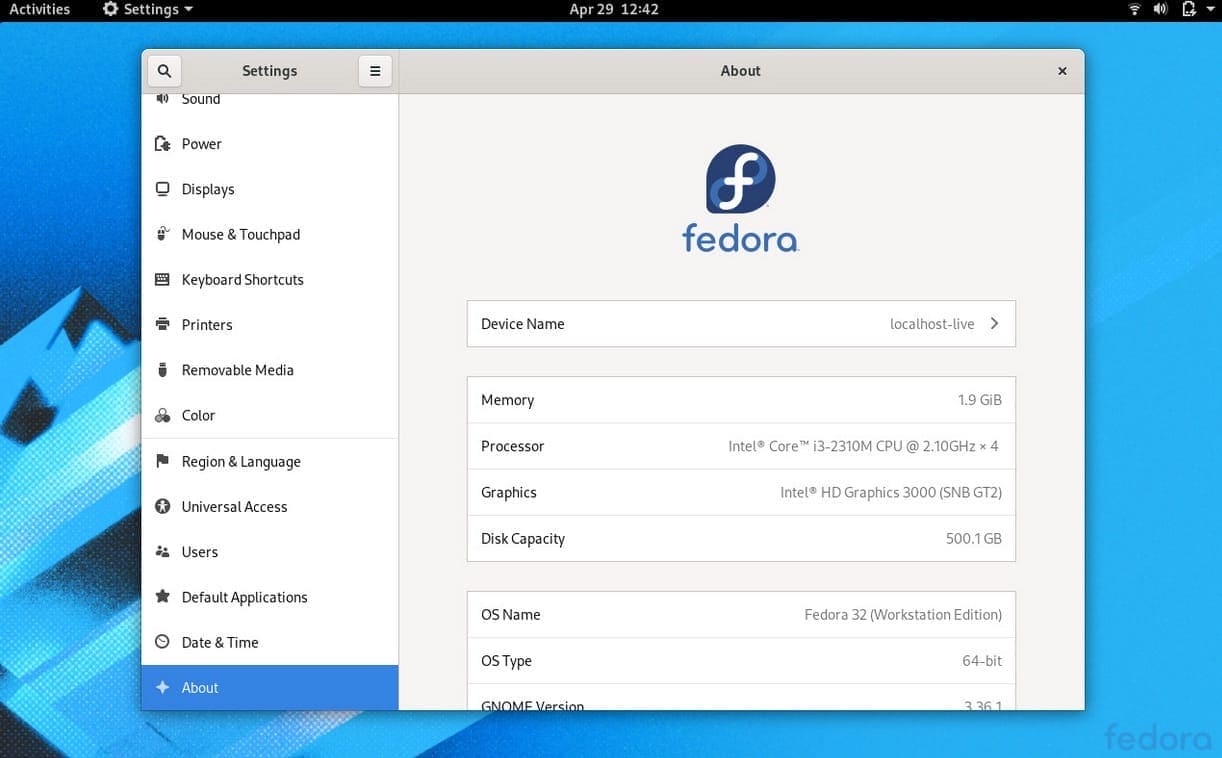Click the Color icon in sidebar
This screenshot has width=1222, height=758.
pos(162,415)
